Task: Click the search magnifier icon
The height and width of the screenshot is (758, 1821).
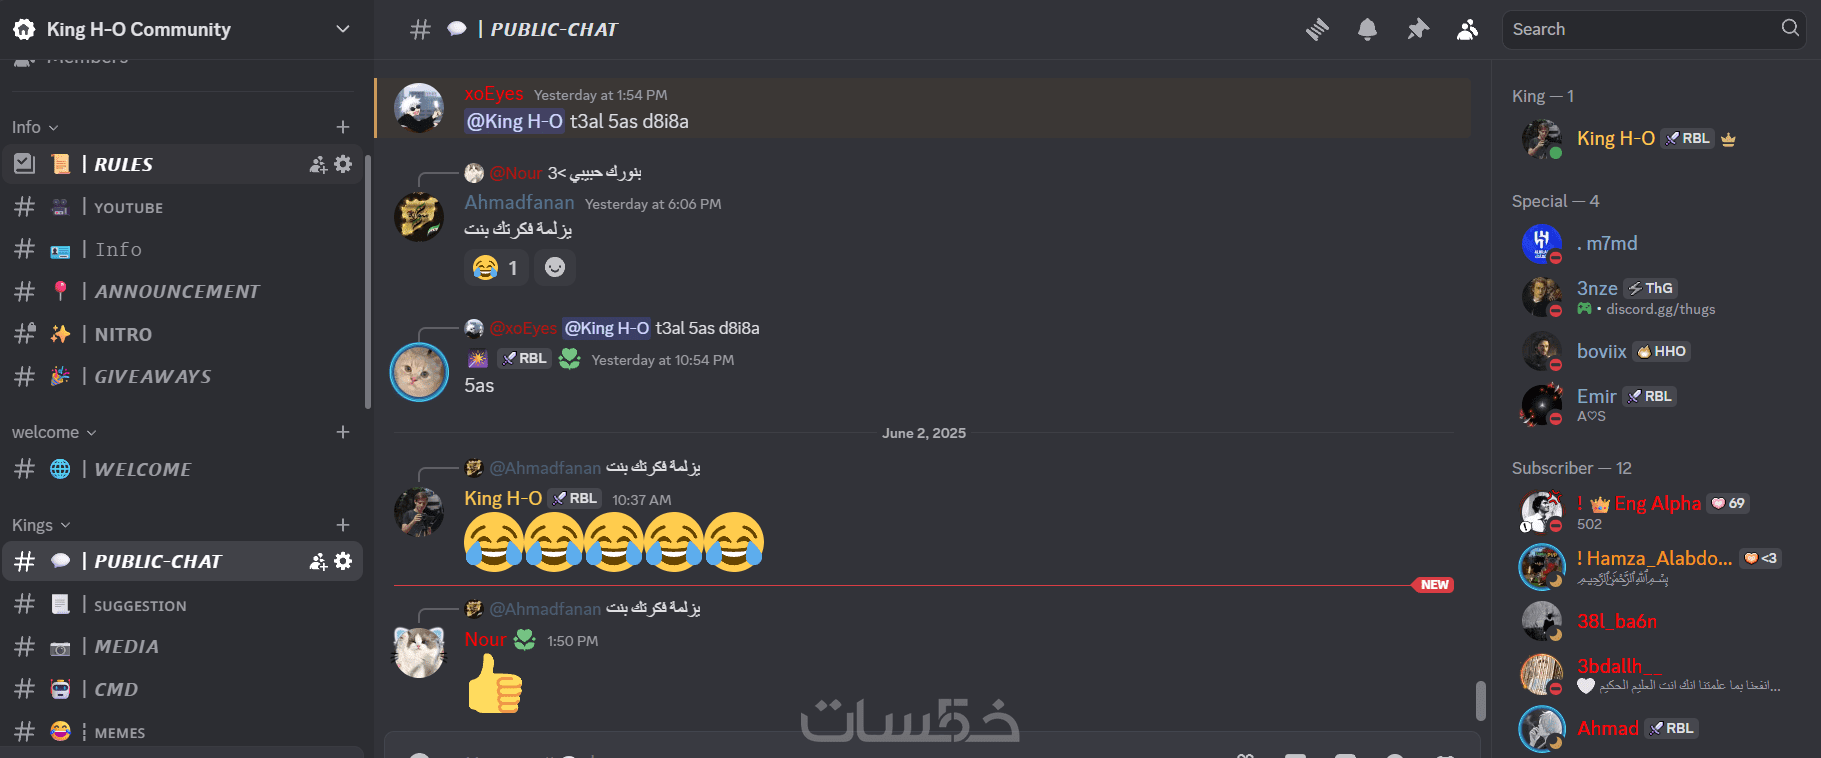Action: pos(1790,28)
